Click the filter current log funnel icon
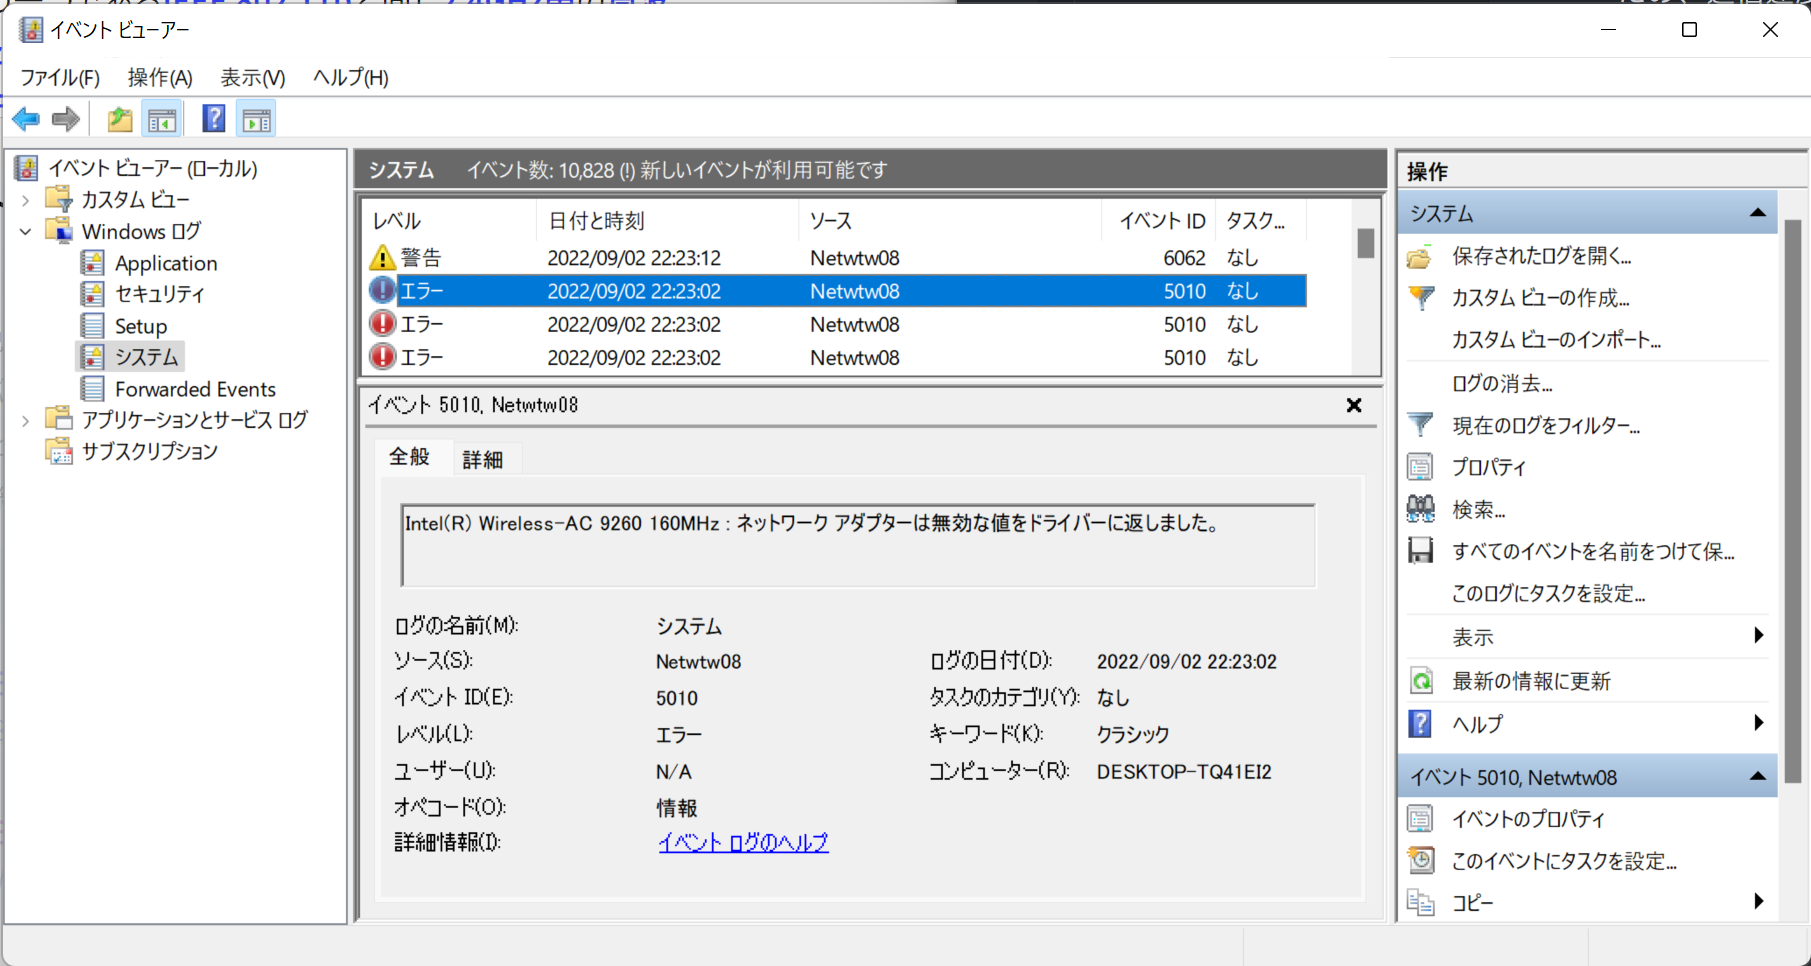1811x966 pixels. point(1420,425)
